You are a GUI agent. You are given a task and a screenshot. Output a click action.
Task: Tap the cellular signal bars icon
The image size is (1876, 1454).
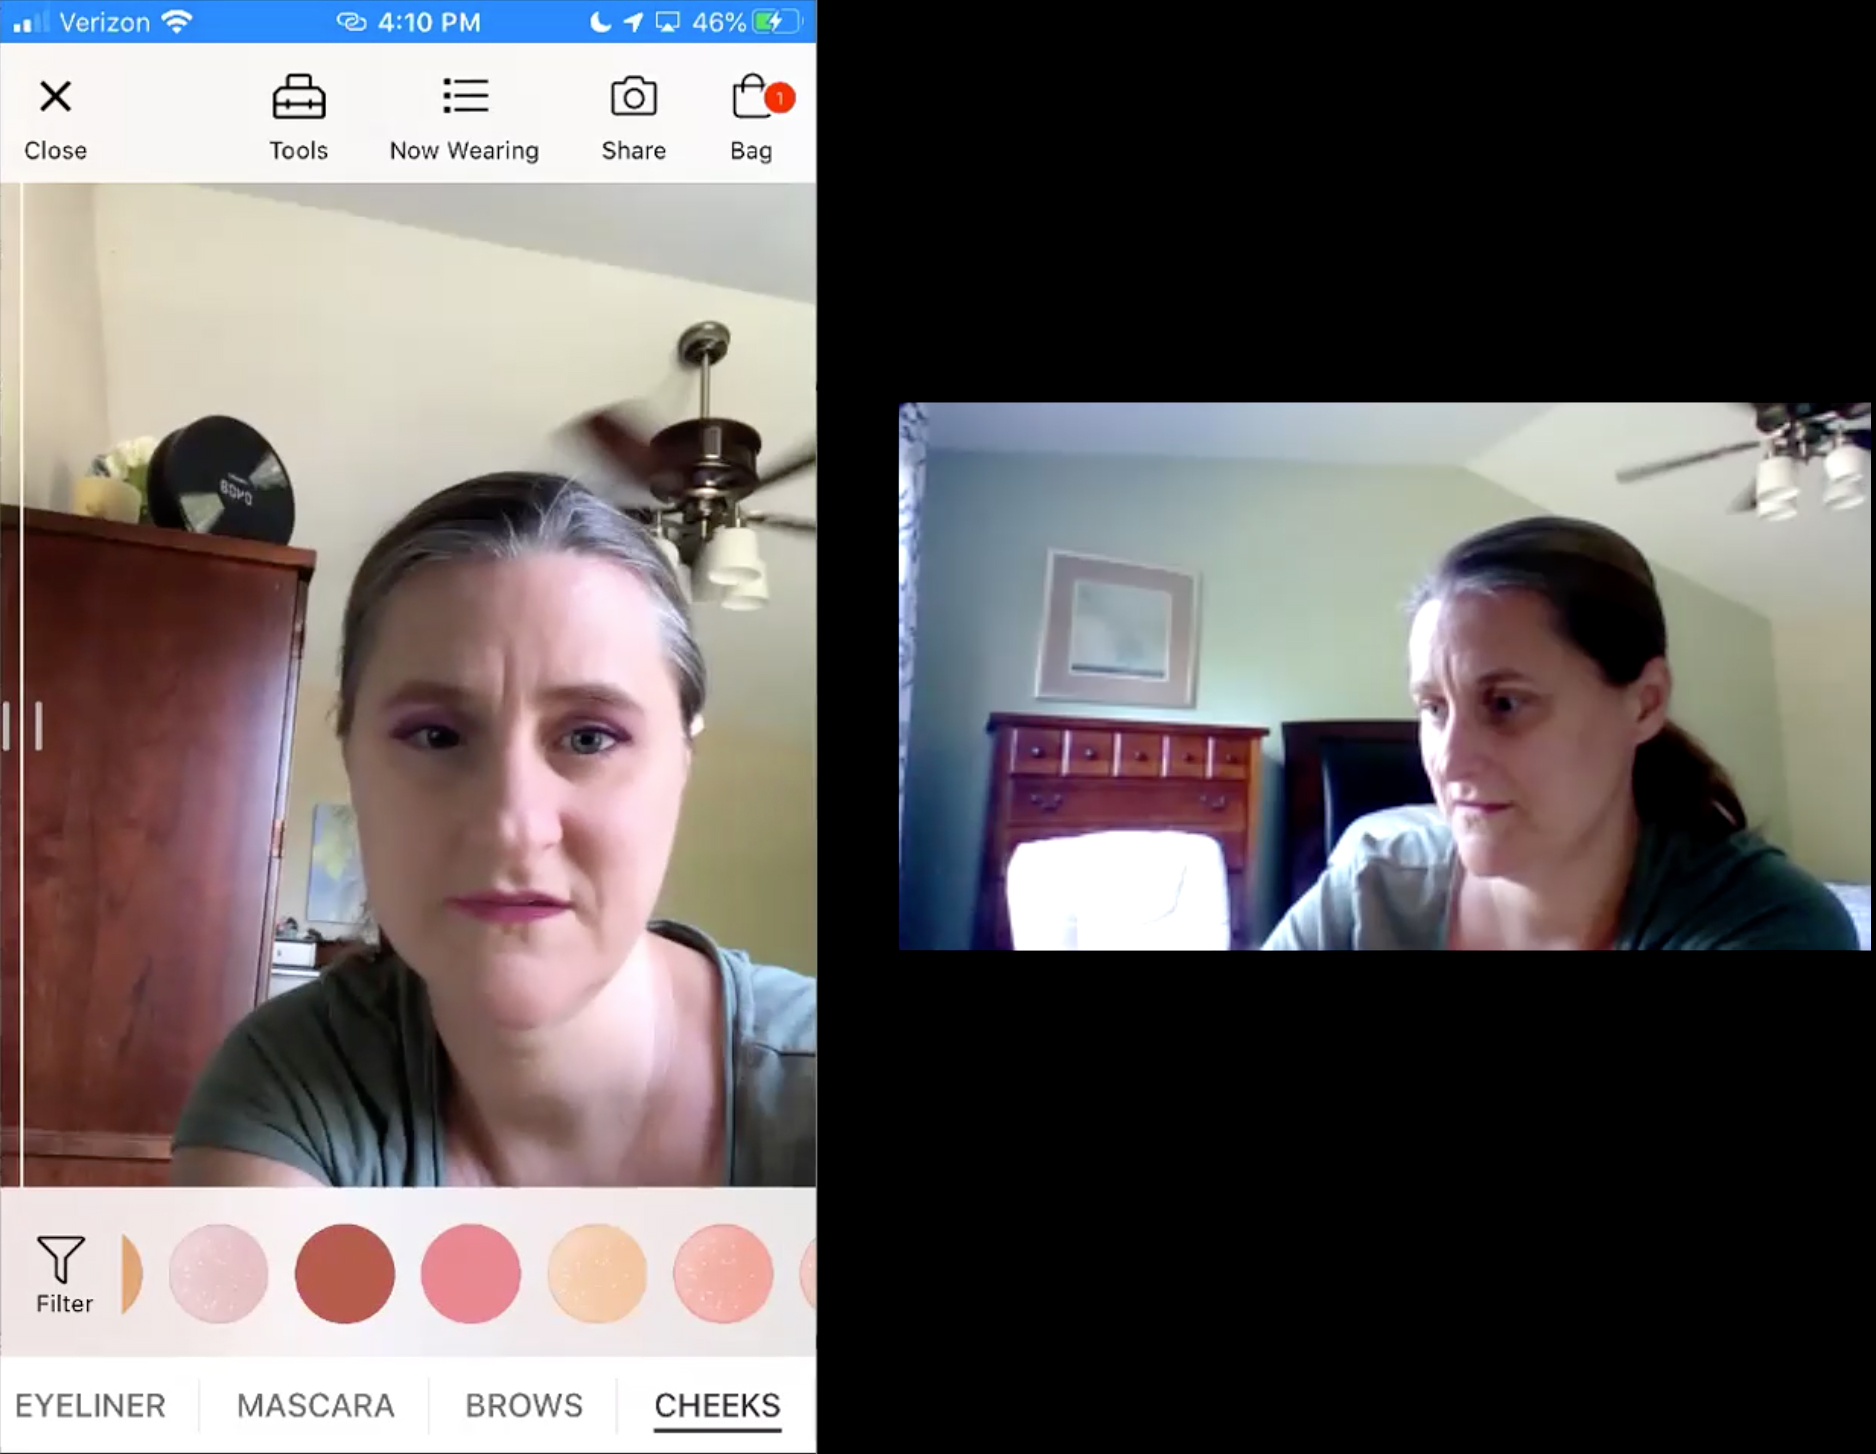(x=30, y=21)
